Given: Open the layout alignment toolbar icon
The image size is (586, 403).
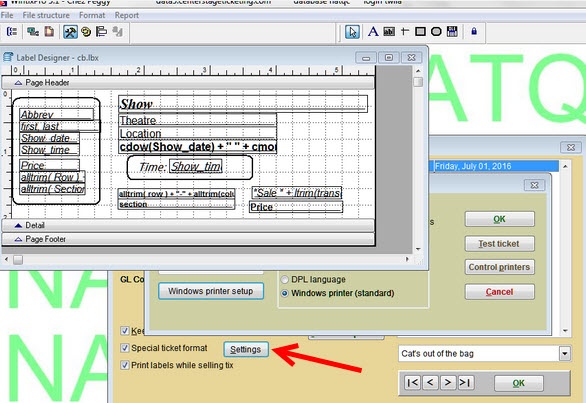Looking at the screenshot, I should (x=101, y=32).
